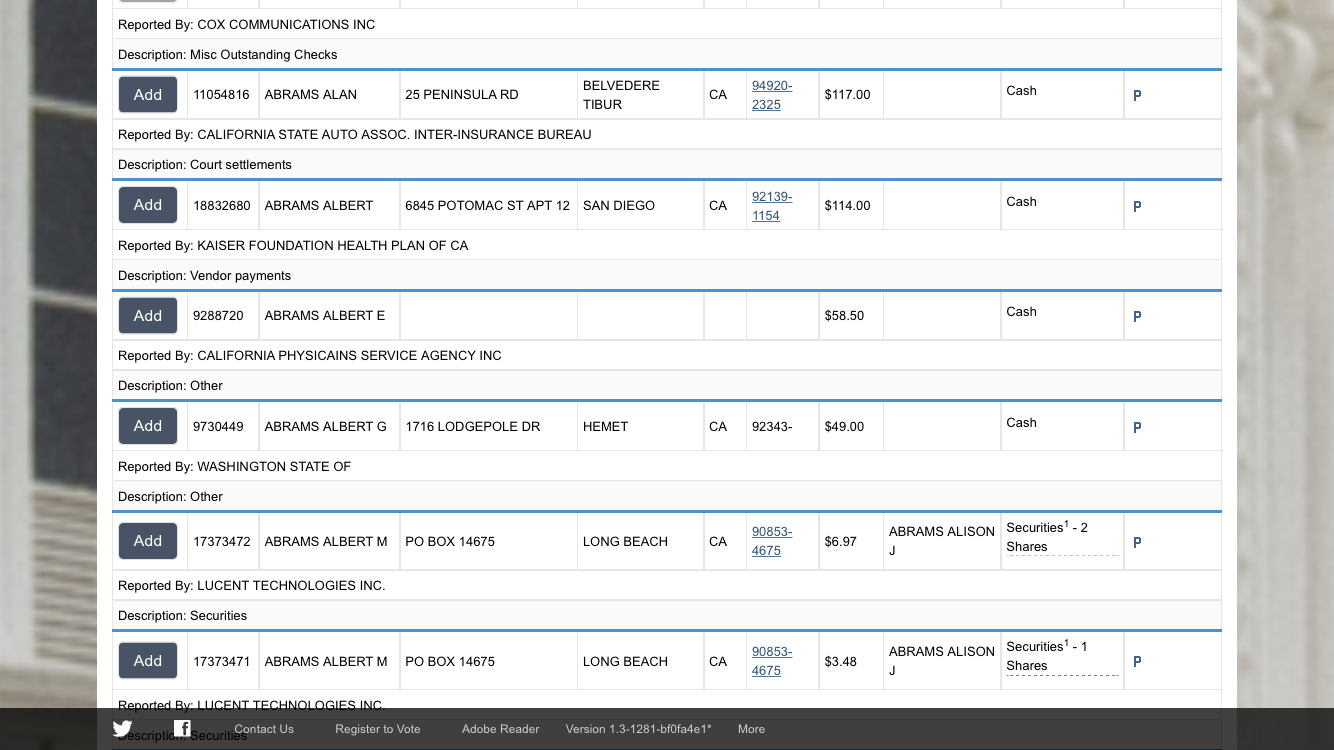Open ZIP link 94920-2325
Screen dimensions: 1334x750
pos(772,95)
